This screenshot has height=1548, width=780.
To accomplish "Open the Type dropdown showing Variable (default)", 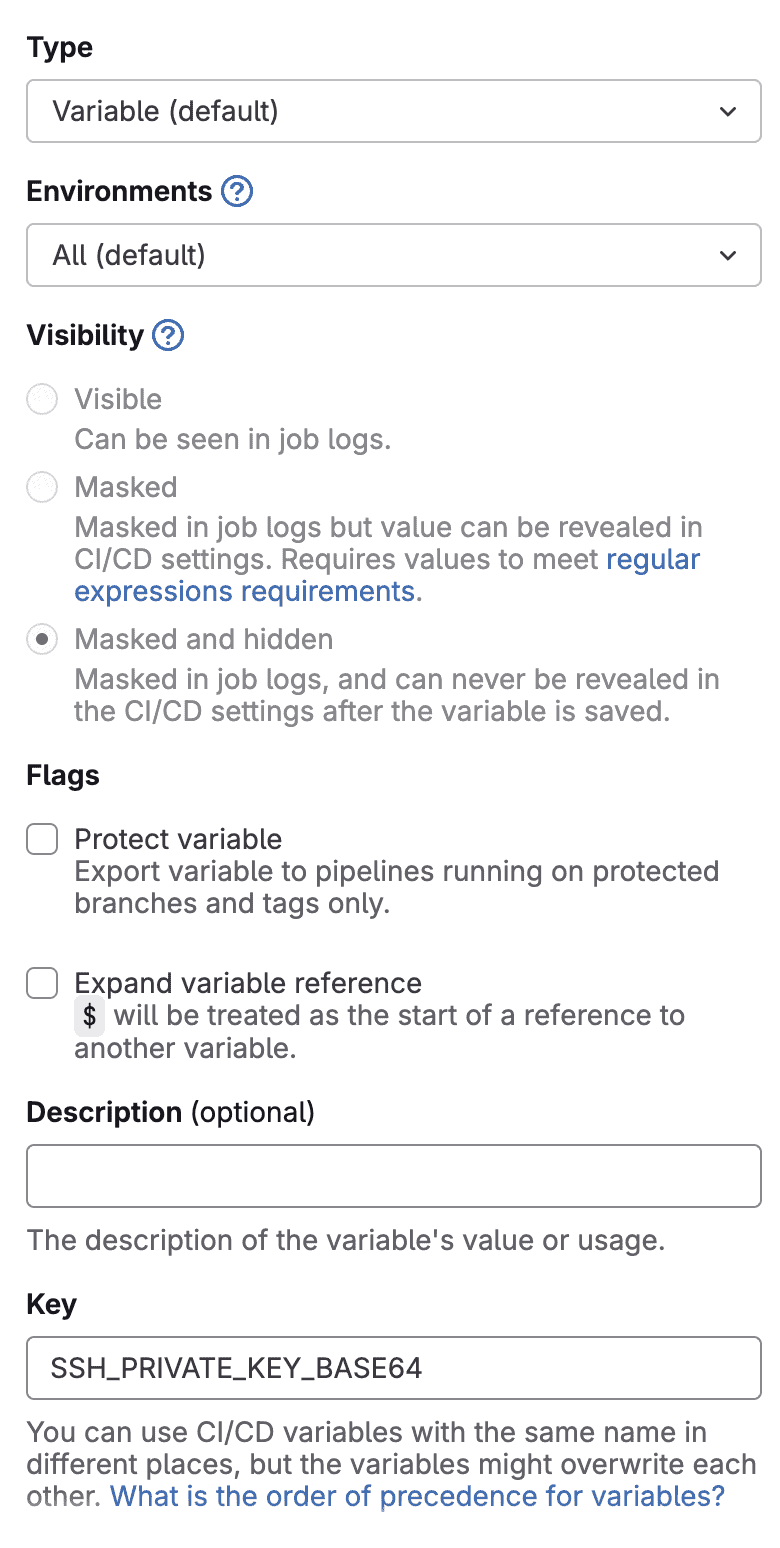I will [390, 111].
